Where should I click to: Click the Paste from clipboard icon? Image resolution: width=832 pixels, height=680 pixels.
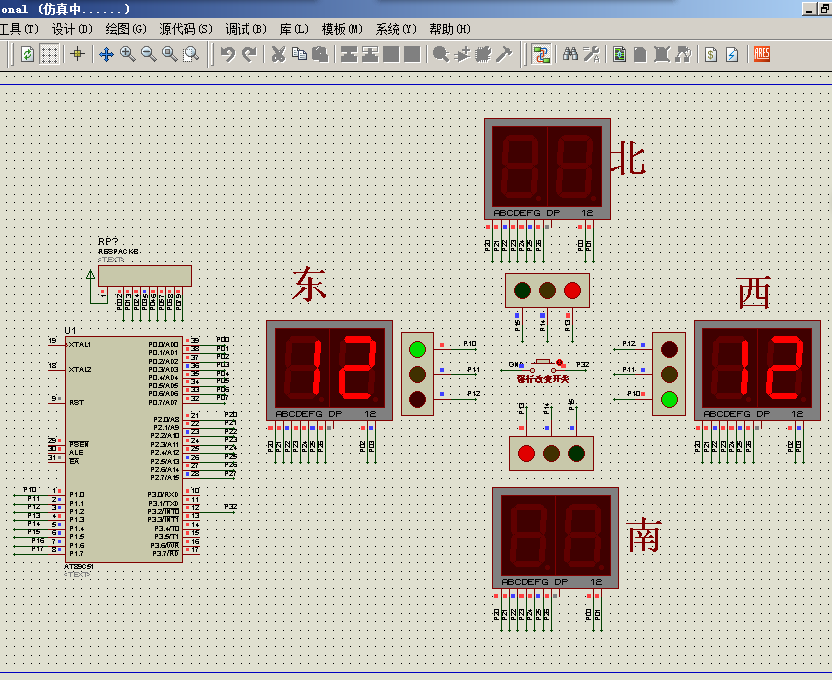320,54
